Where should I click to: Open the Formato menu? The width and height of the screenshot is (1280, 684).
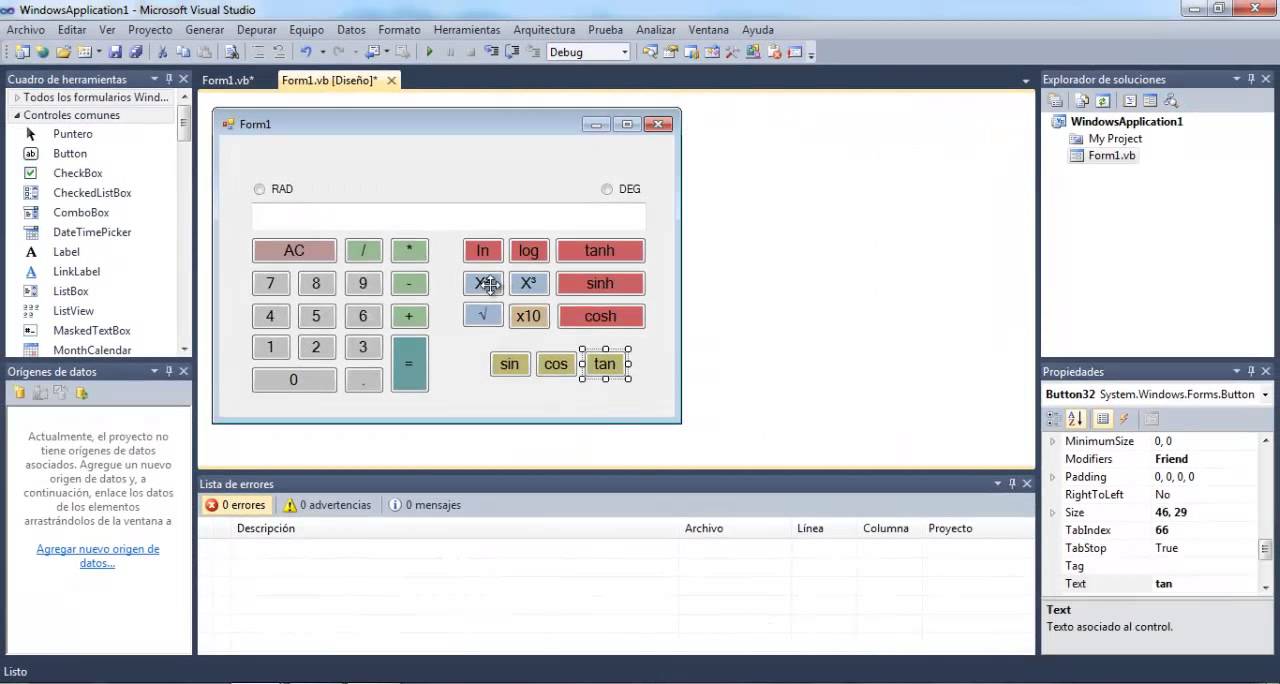pos(399,30)
